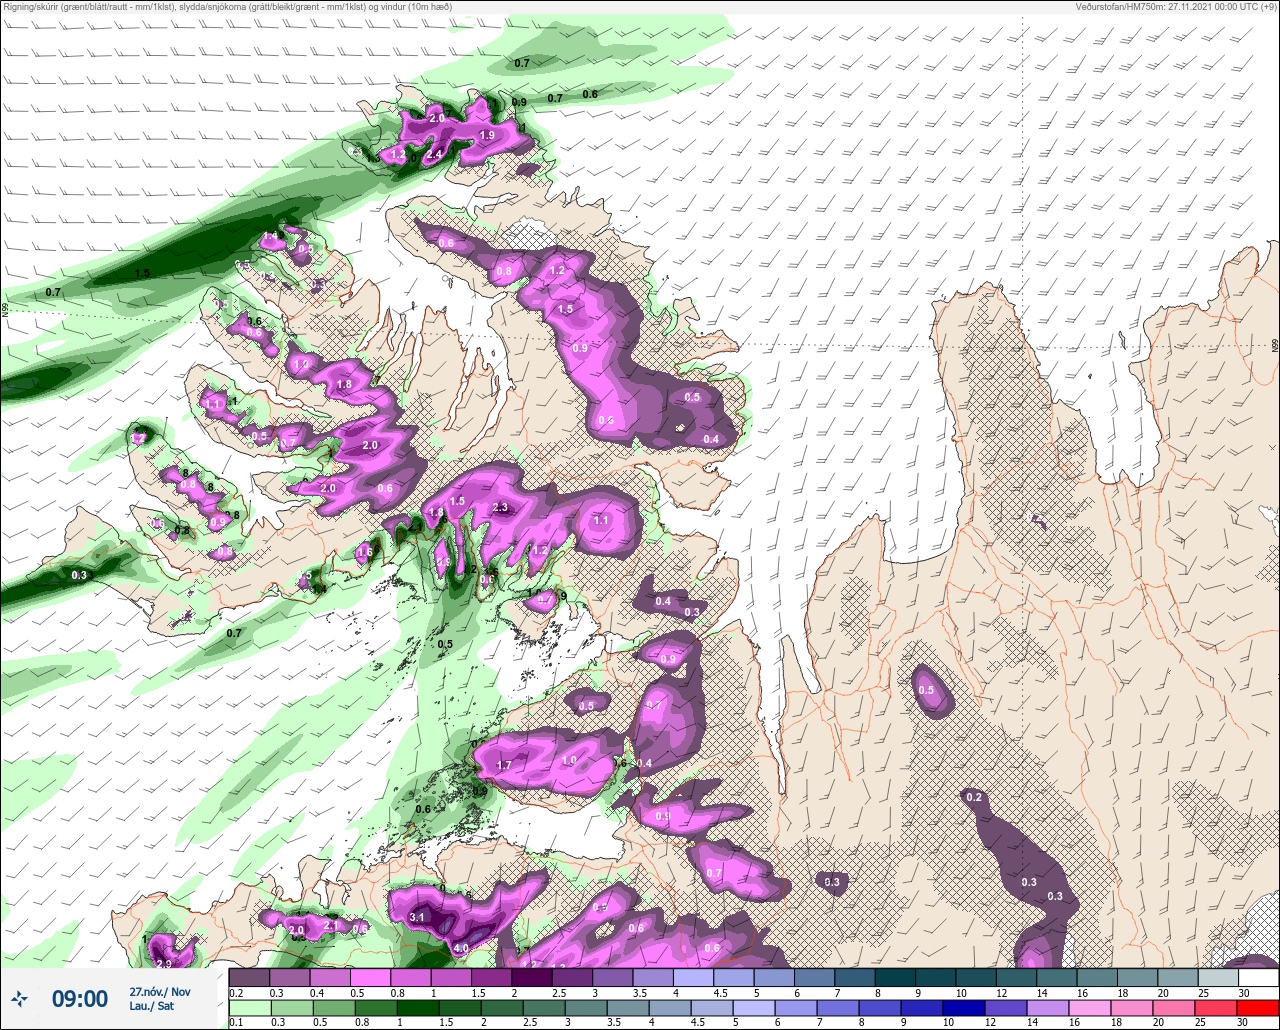This screenshot has width=1280, height=1030.
Task: Click the 09:00 forecast time label
Action: click(79, 998)
